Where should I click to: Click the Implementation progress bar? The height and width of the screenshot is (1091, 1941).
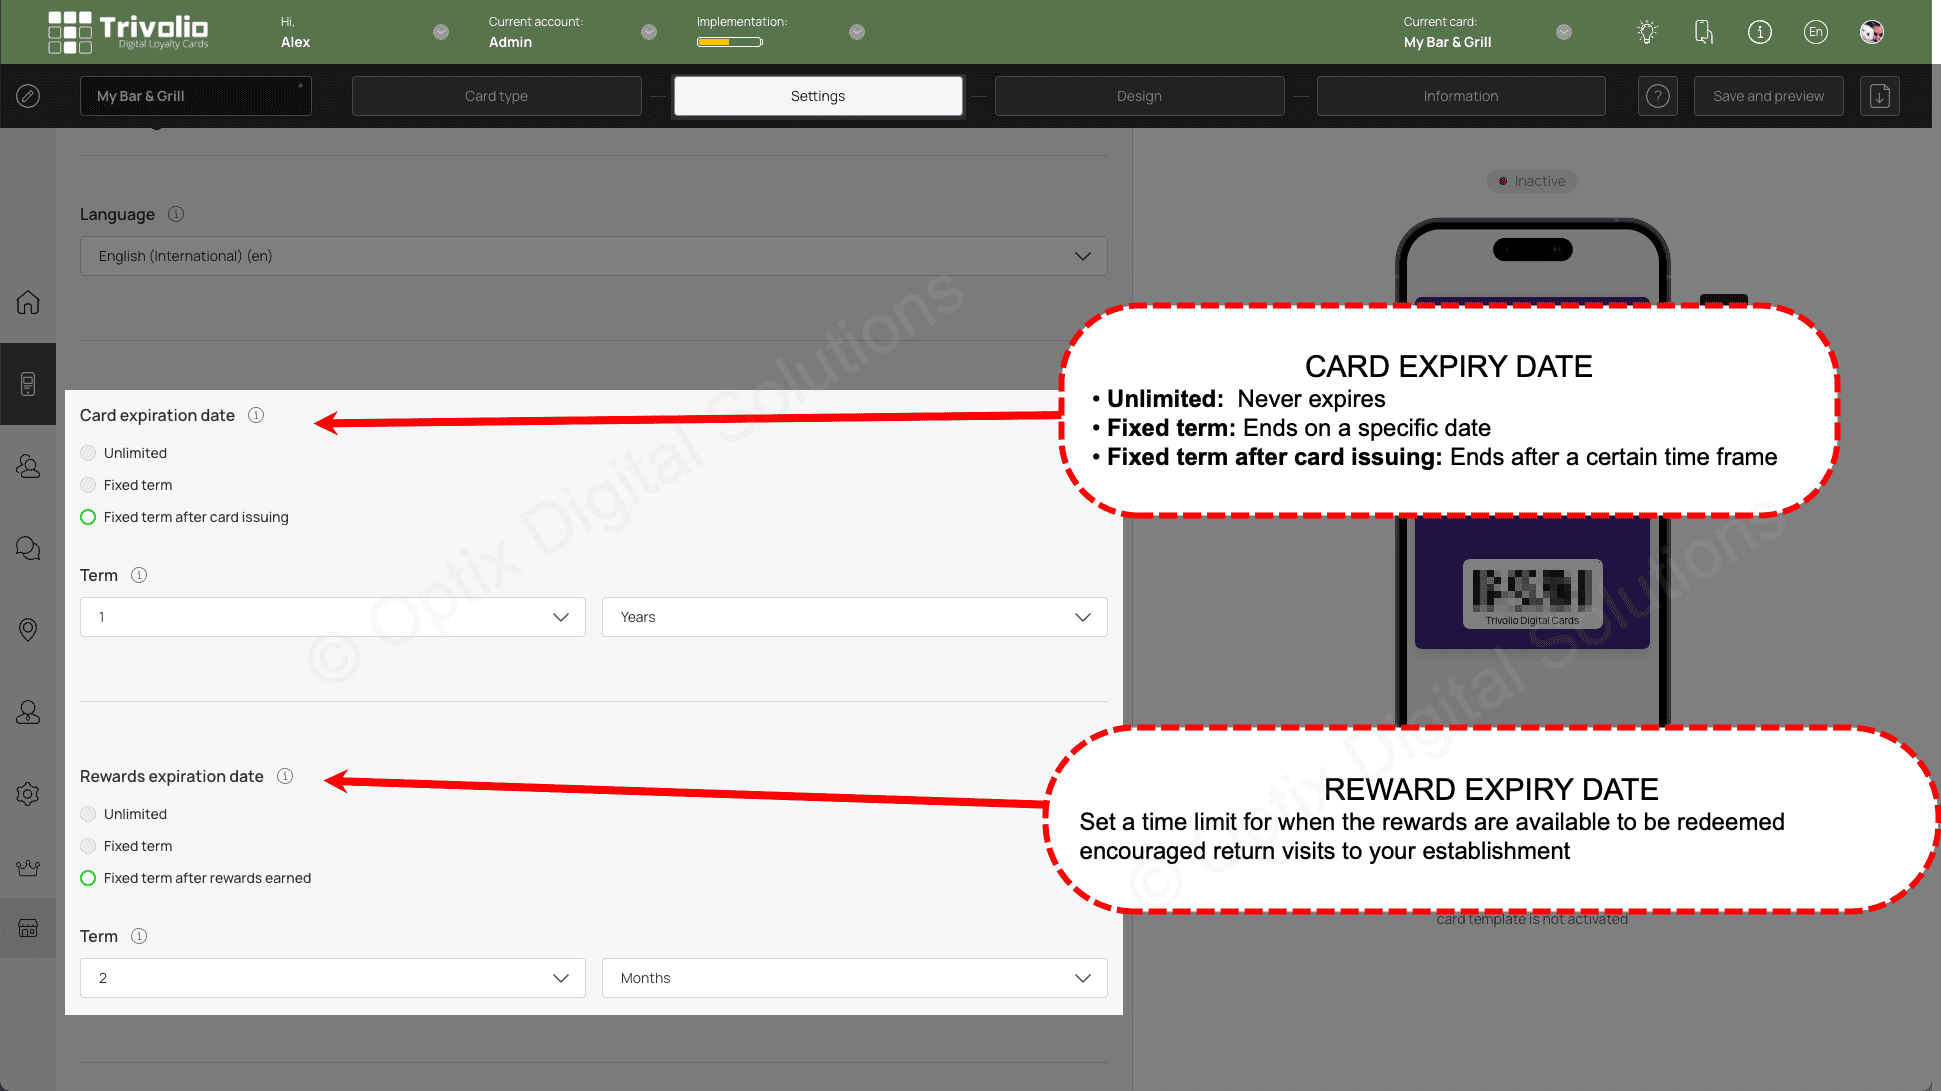pyautogui.click(x=730, y=42)
